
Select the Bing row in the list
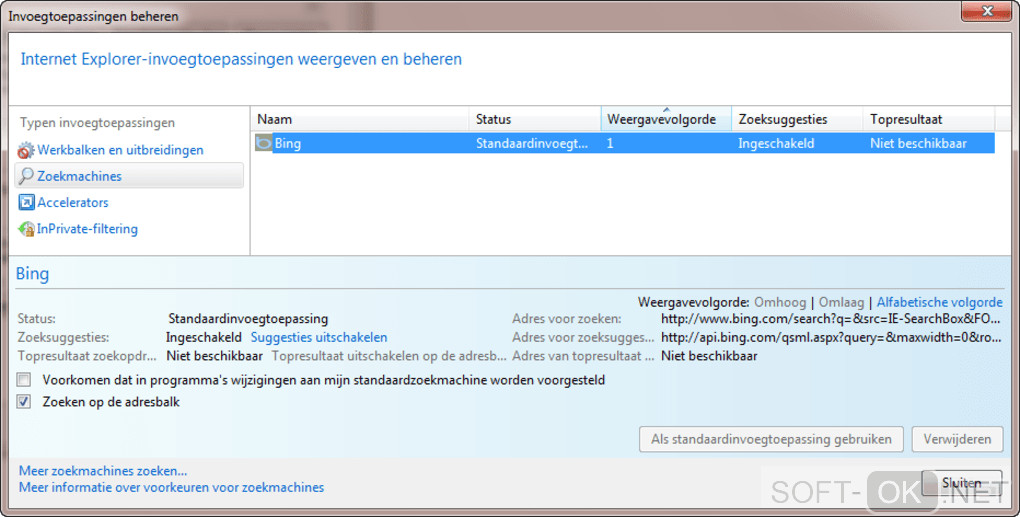tap(623, 143)
